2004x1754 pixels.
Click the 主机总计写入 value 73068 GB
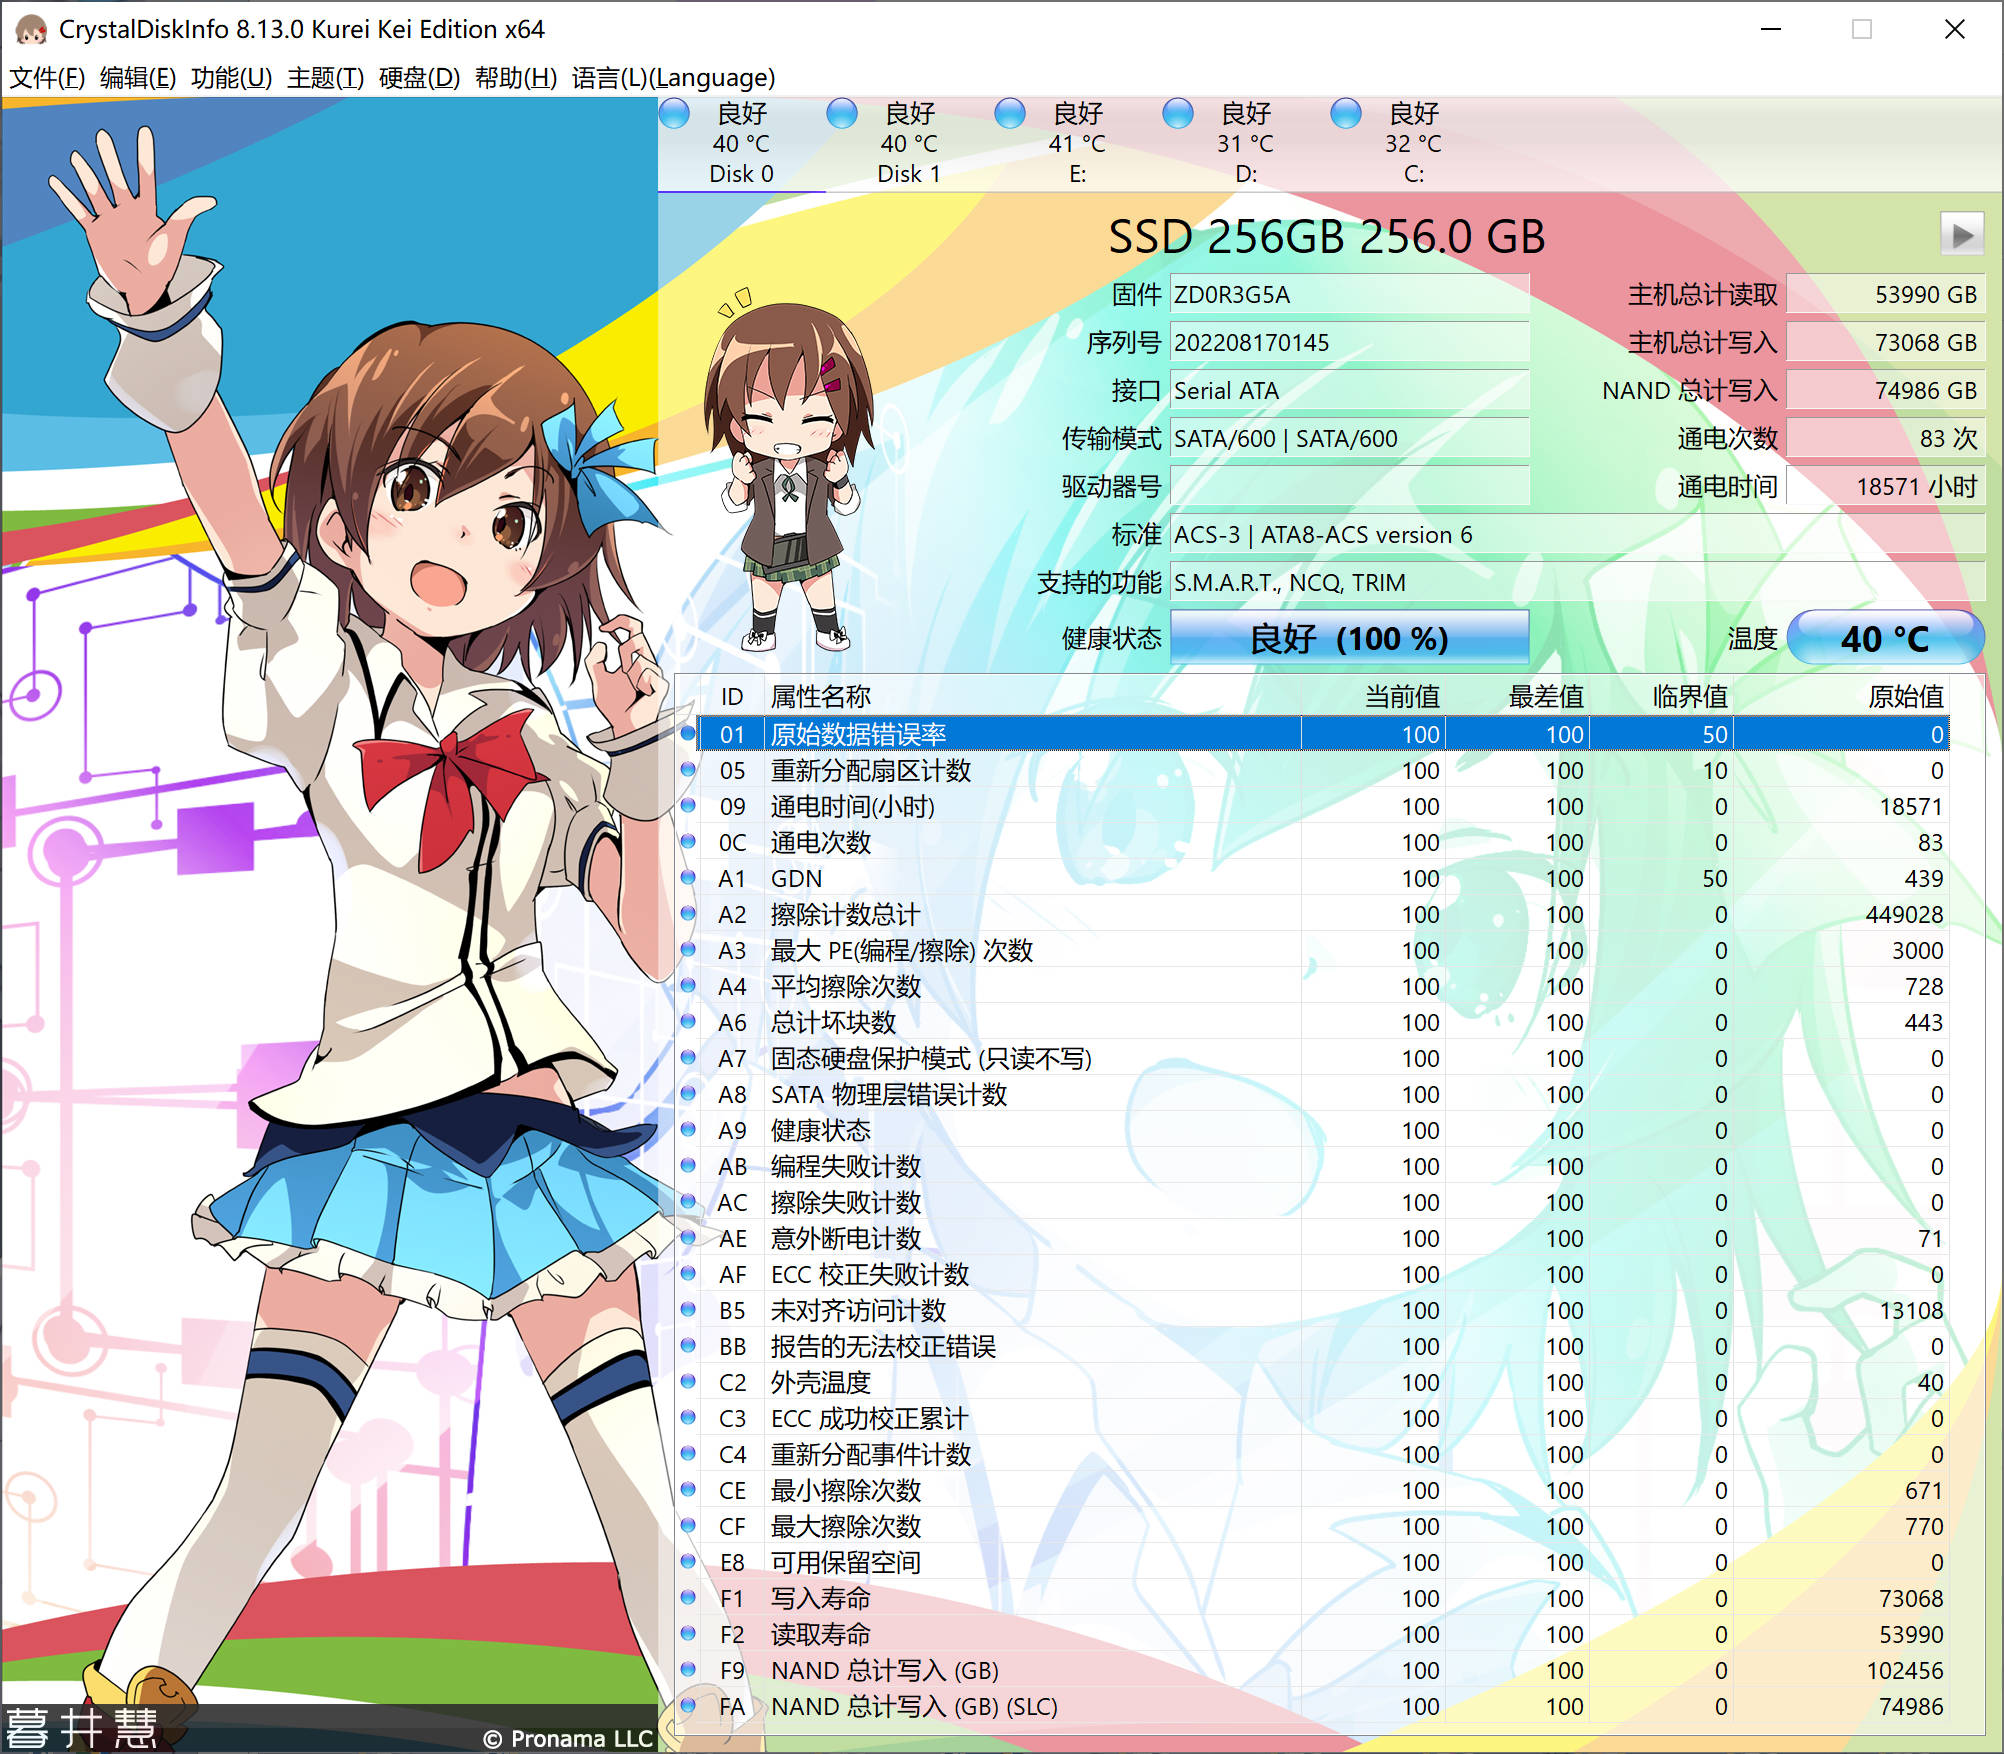pyautogui.click(x=1885, y=342)
